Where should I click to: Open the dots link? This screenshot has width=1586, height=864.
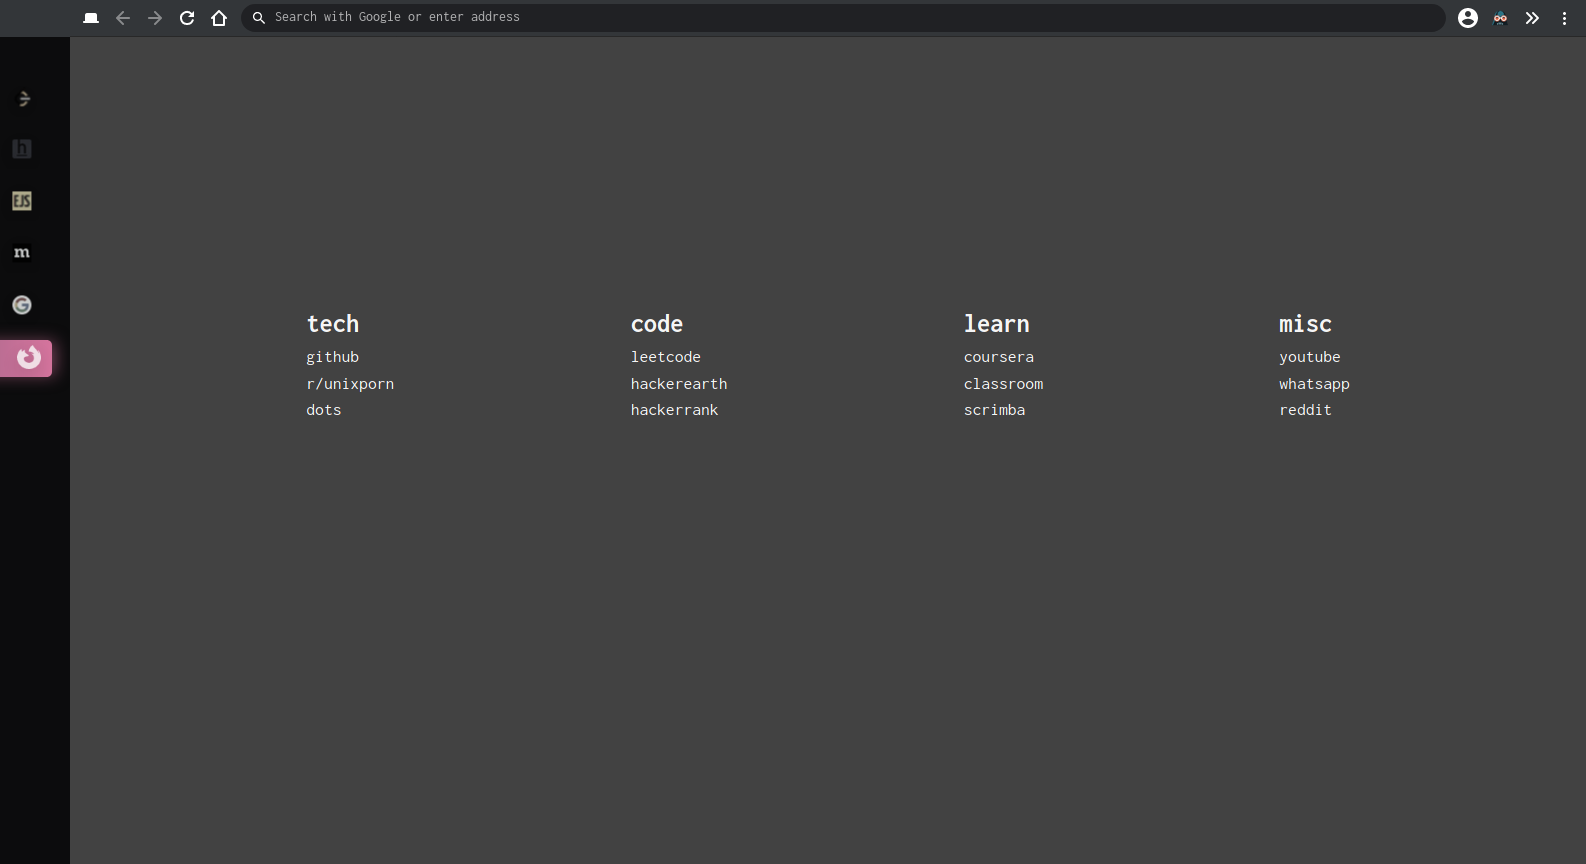[x=324, y=410]
